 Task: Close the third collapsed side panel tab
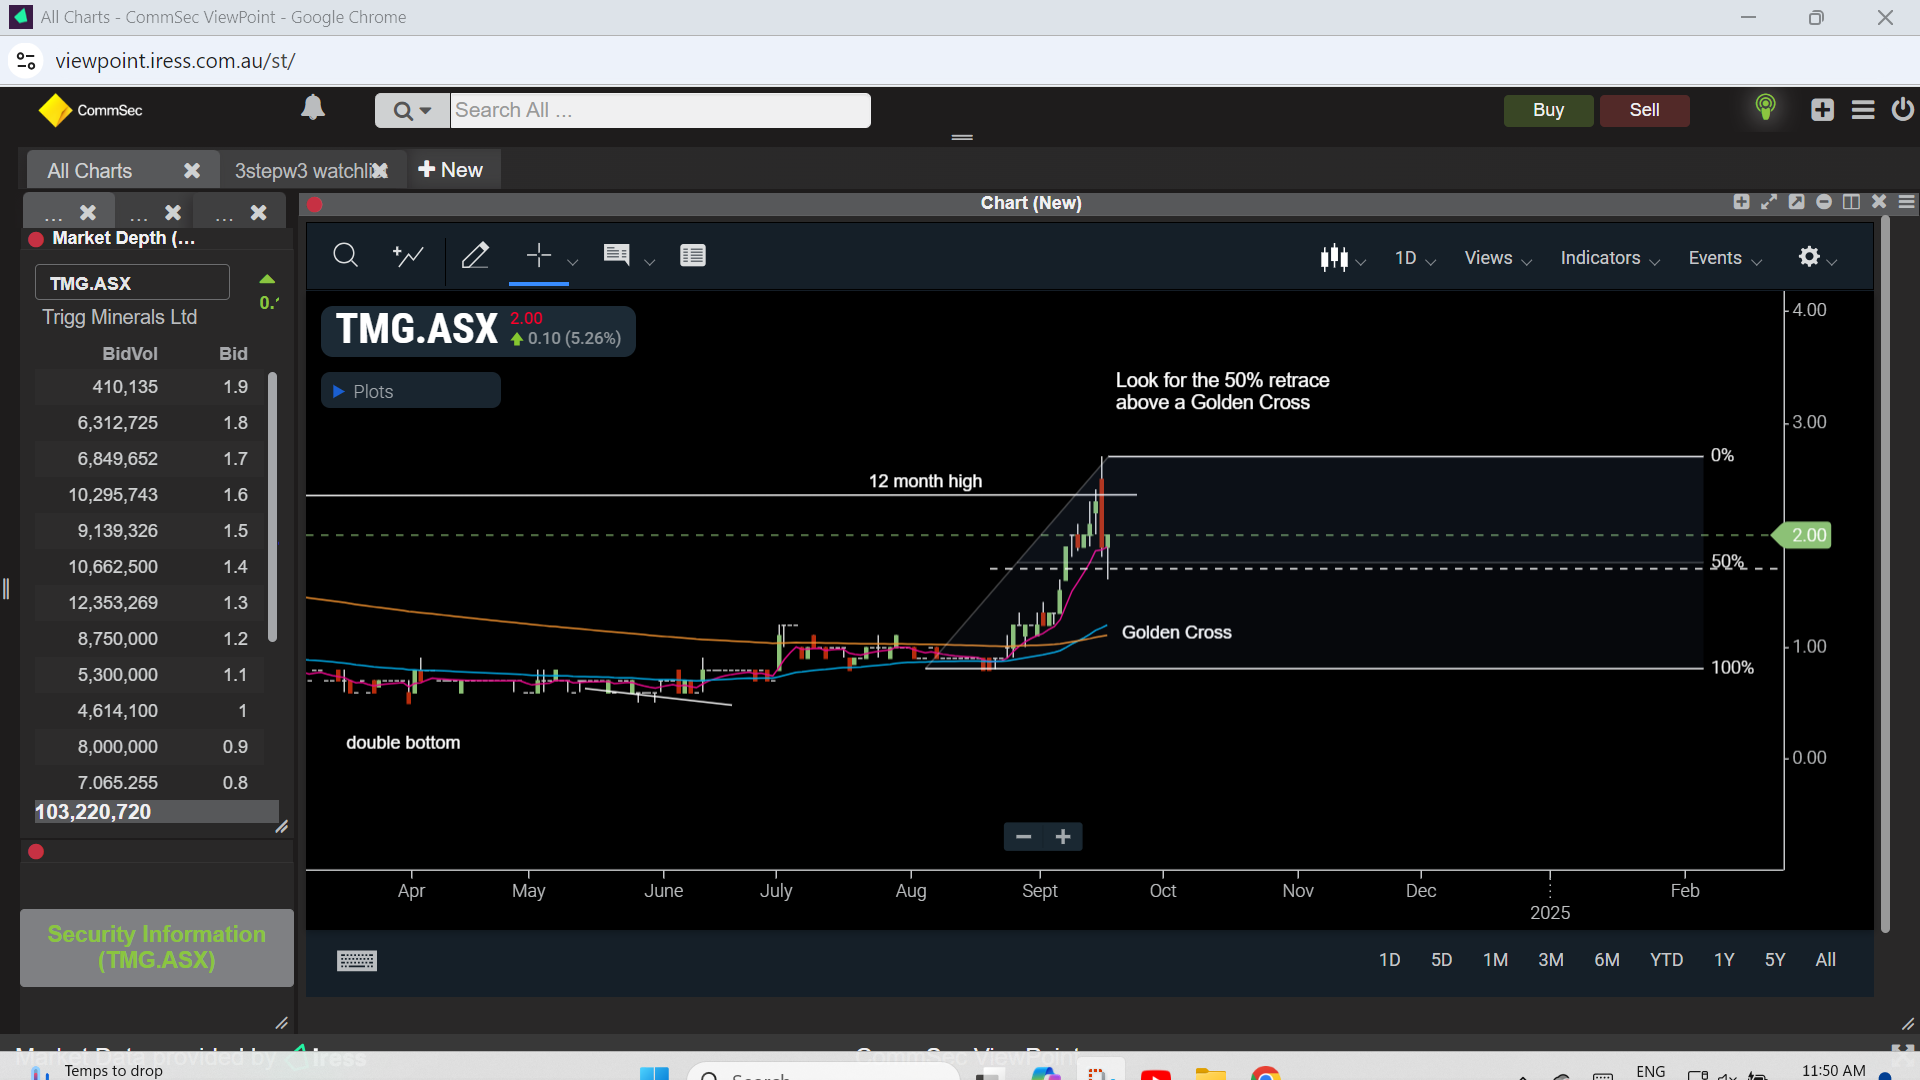click(258, 212)
